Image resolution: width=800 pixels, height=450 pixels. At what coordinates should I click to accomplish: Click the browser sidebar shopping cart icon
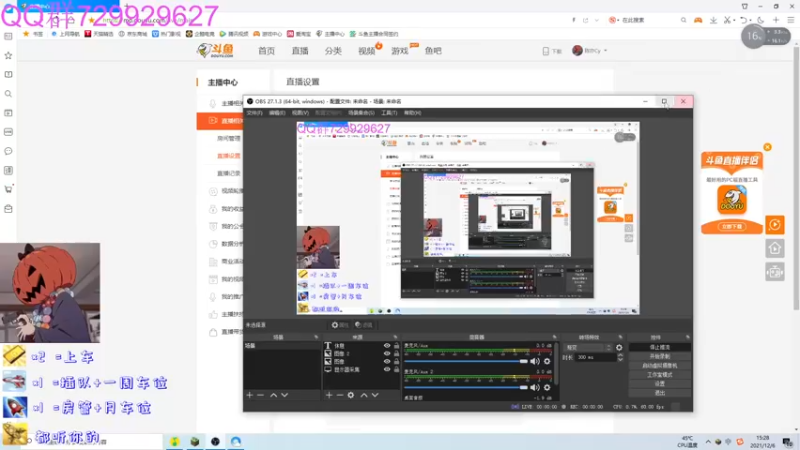[x=8, y=189]
